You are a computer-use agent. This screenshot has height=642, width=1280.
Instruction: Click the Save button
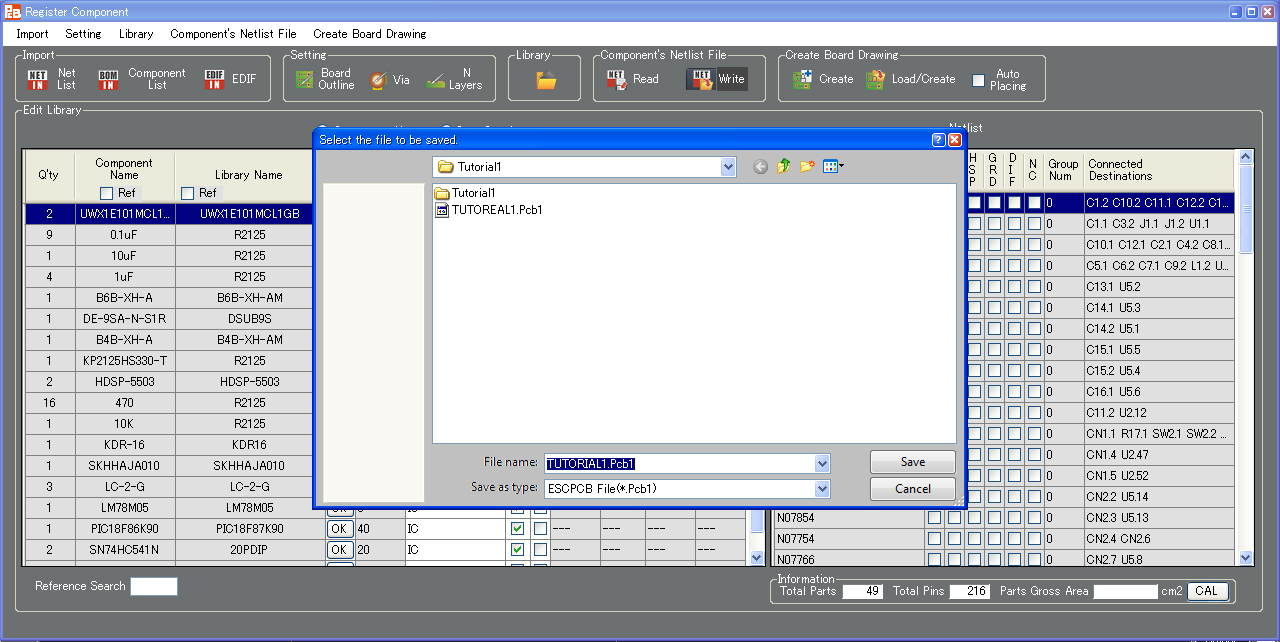(x=913, y=462)
